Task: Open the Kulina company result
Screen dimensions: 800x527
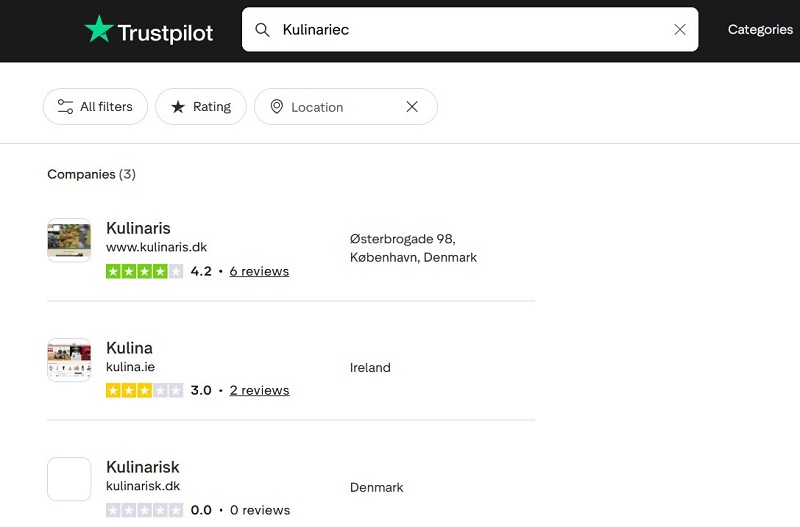Action: point(129,348)
